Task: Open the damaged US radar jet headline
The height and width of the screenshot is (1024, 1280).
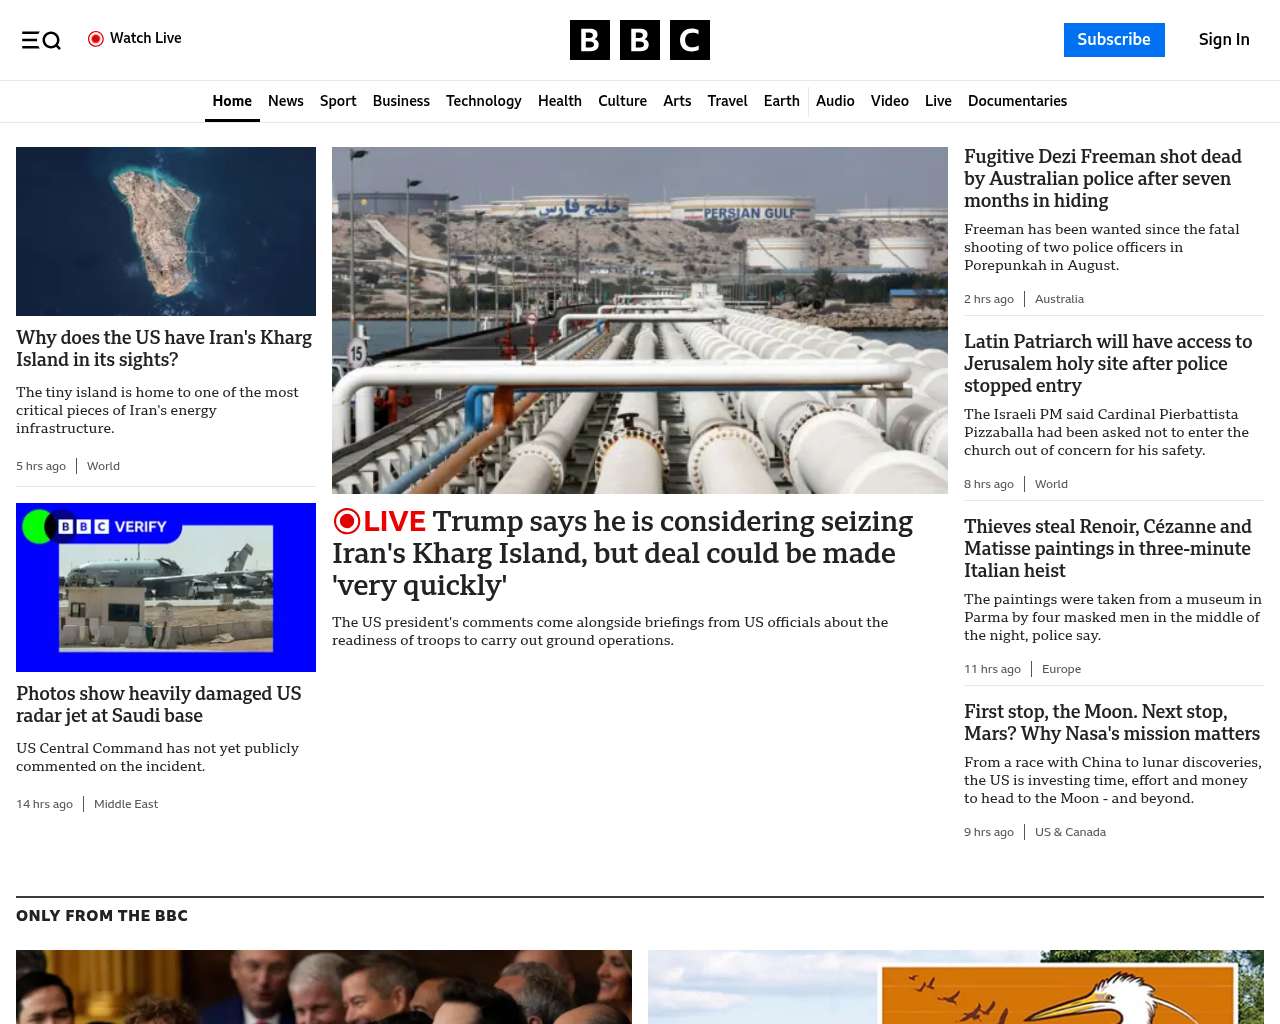Action: click(x=158, y=704)
